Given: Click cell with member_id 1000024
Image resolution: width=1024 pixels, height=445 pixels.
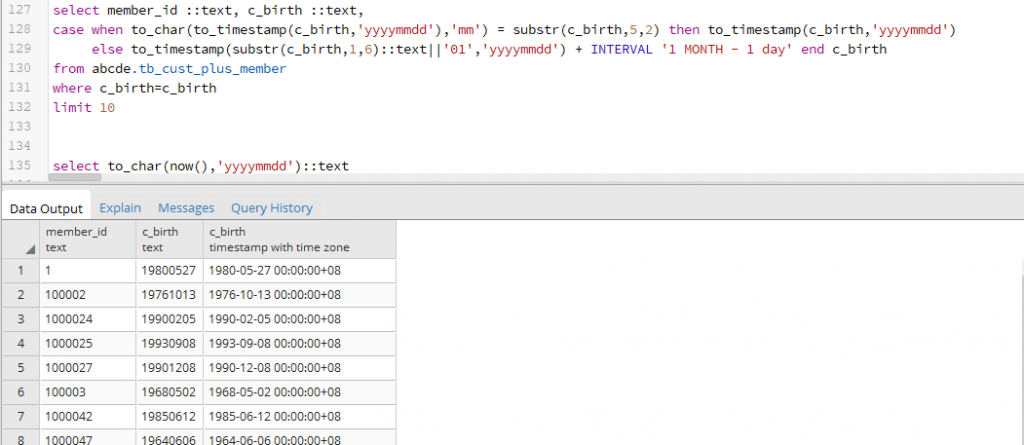Looking at the screenshot, I should point(88,319).
